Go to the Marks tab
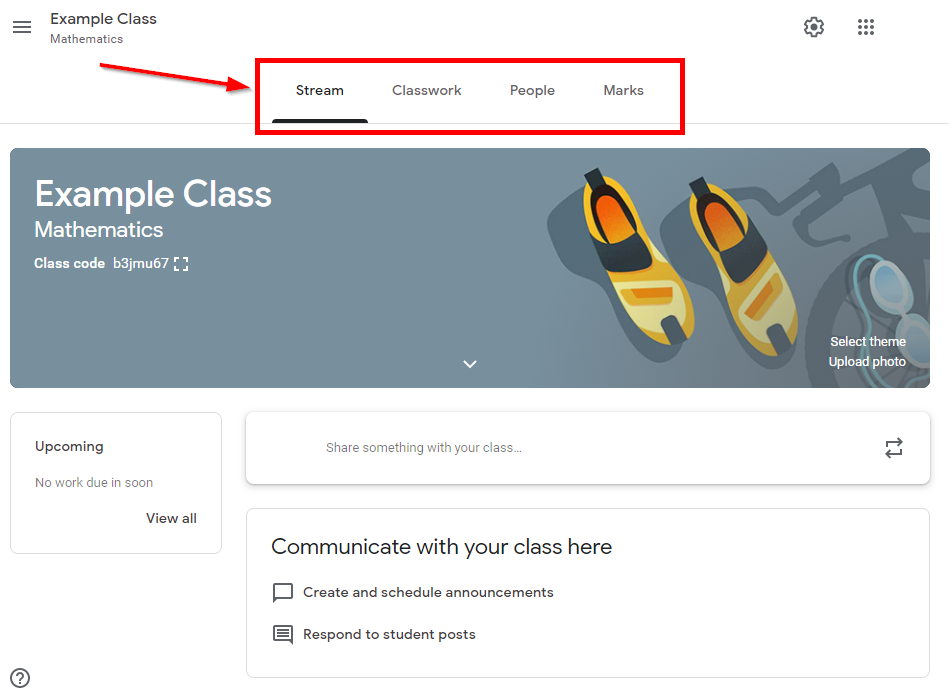The width and height of the screenshot is (949, 700). (623, 91)
